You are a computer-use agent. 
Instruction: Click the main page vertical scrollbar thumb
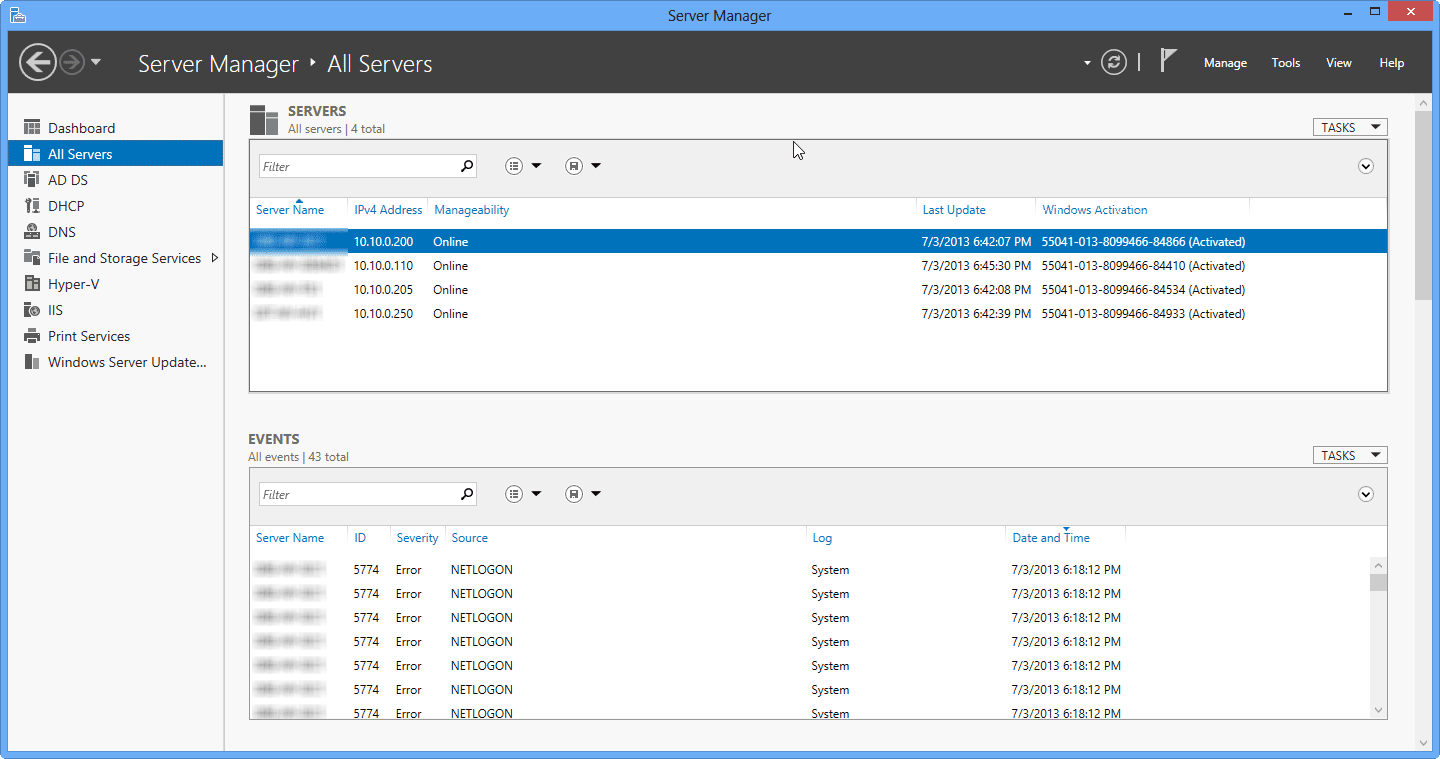(x=1424, y=205)
